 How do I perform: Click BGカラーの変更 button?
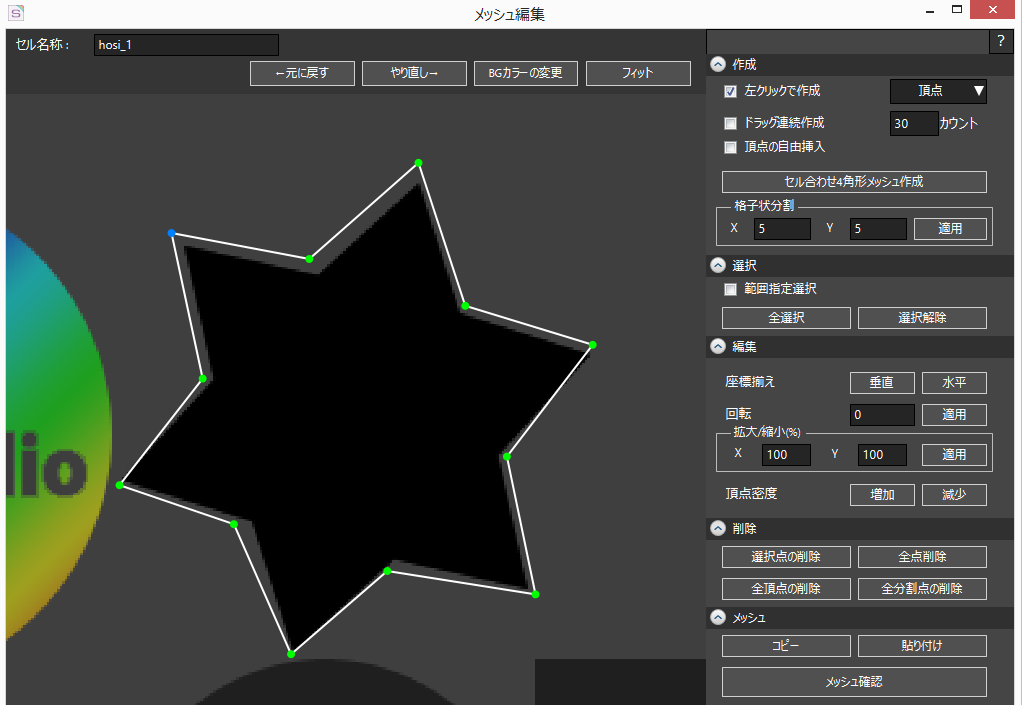(526, 73)
